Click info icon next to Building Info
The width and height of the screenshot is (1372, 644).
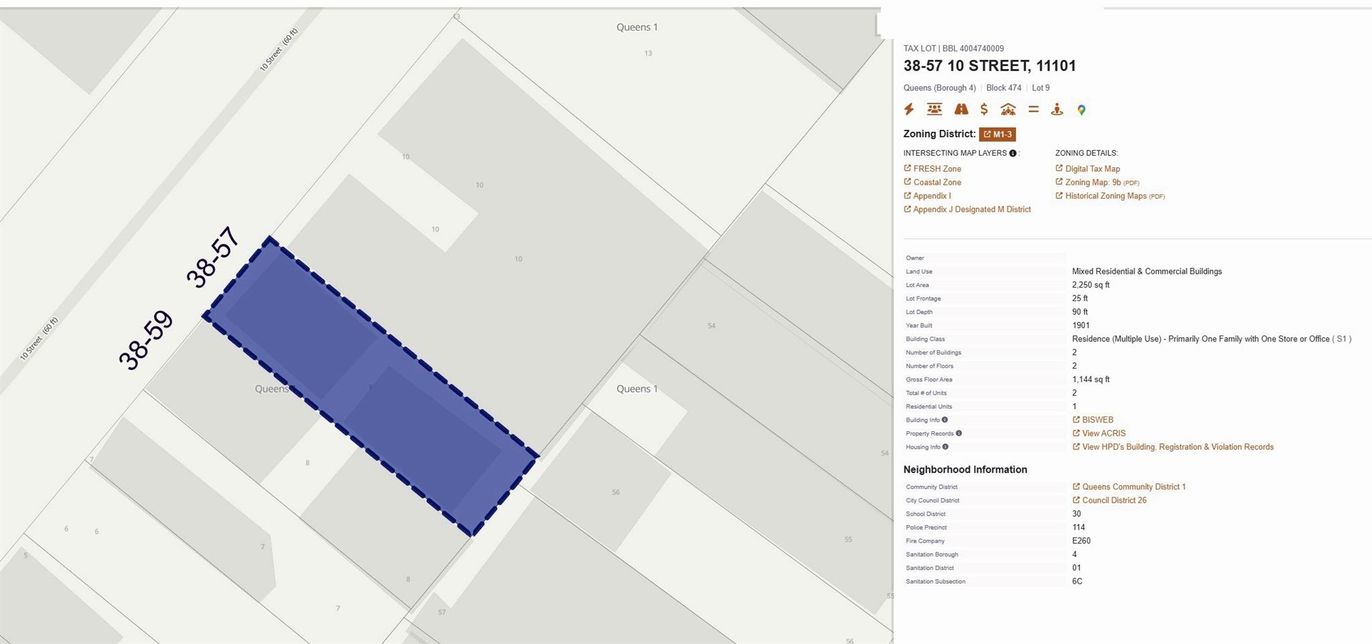(945, 420)
